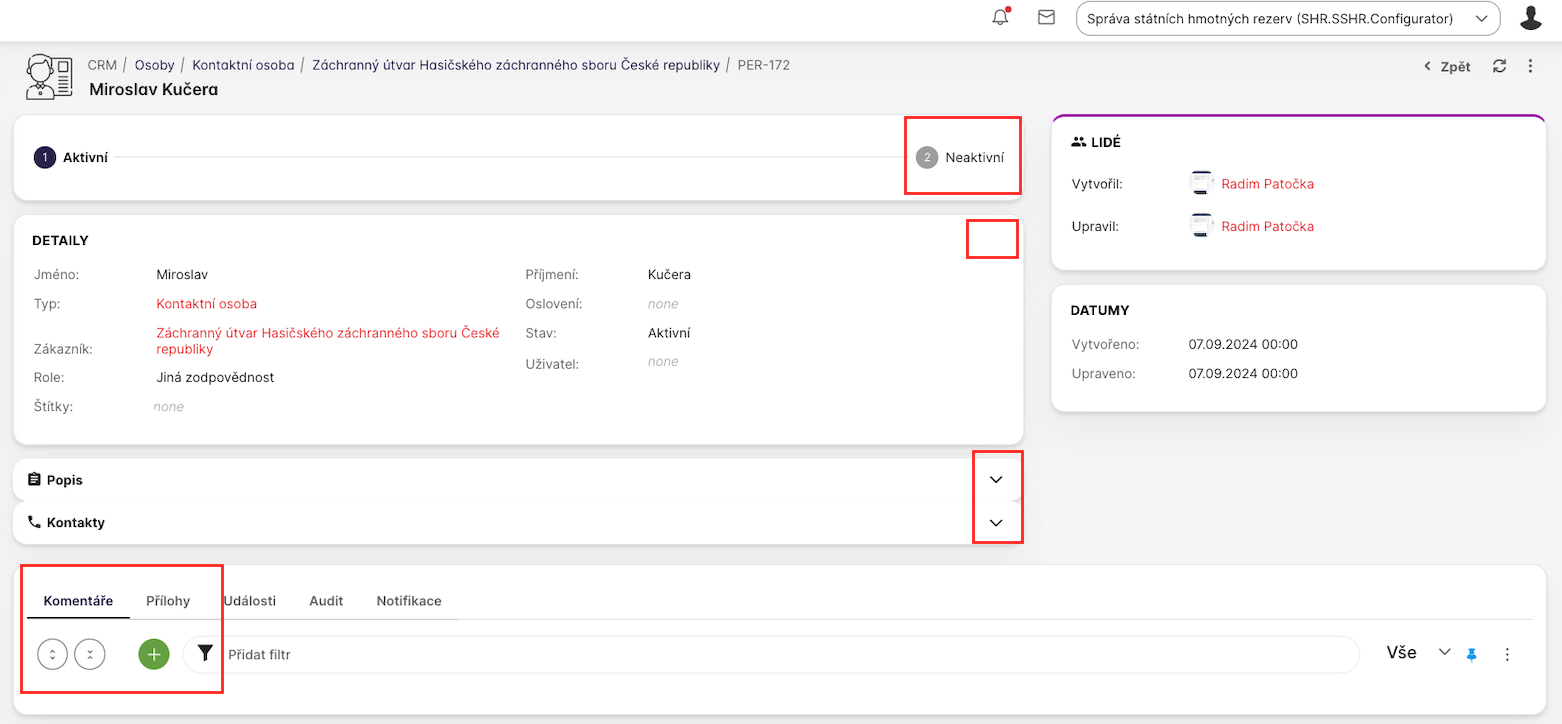Viewport: 1562px width, 724px height.
Task: Open the comments section three-dot menu
Action: (x=1508, y=654)
